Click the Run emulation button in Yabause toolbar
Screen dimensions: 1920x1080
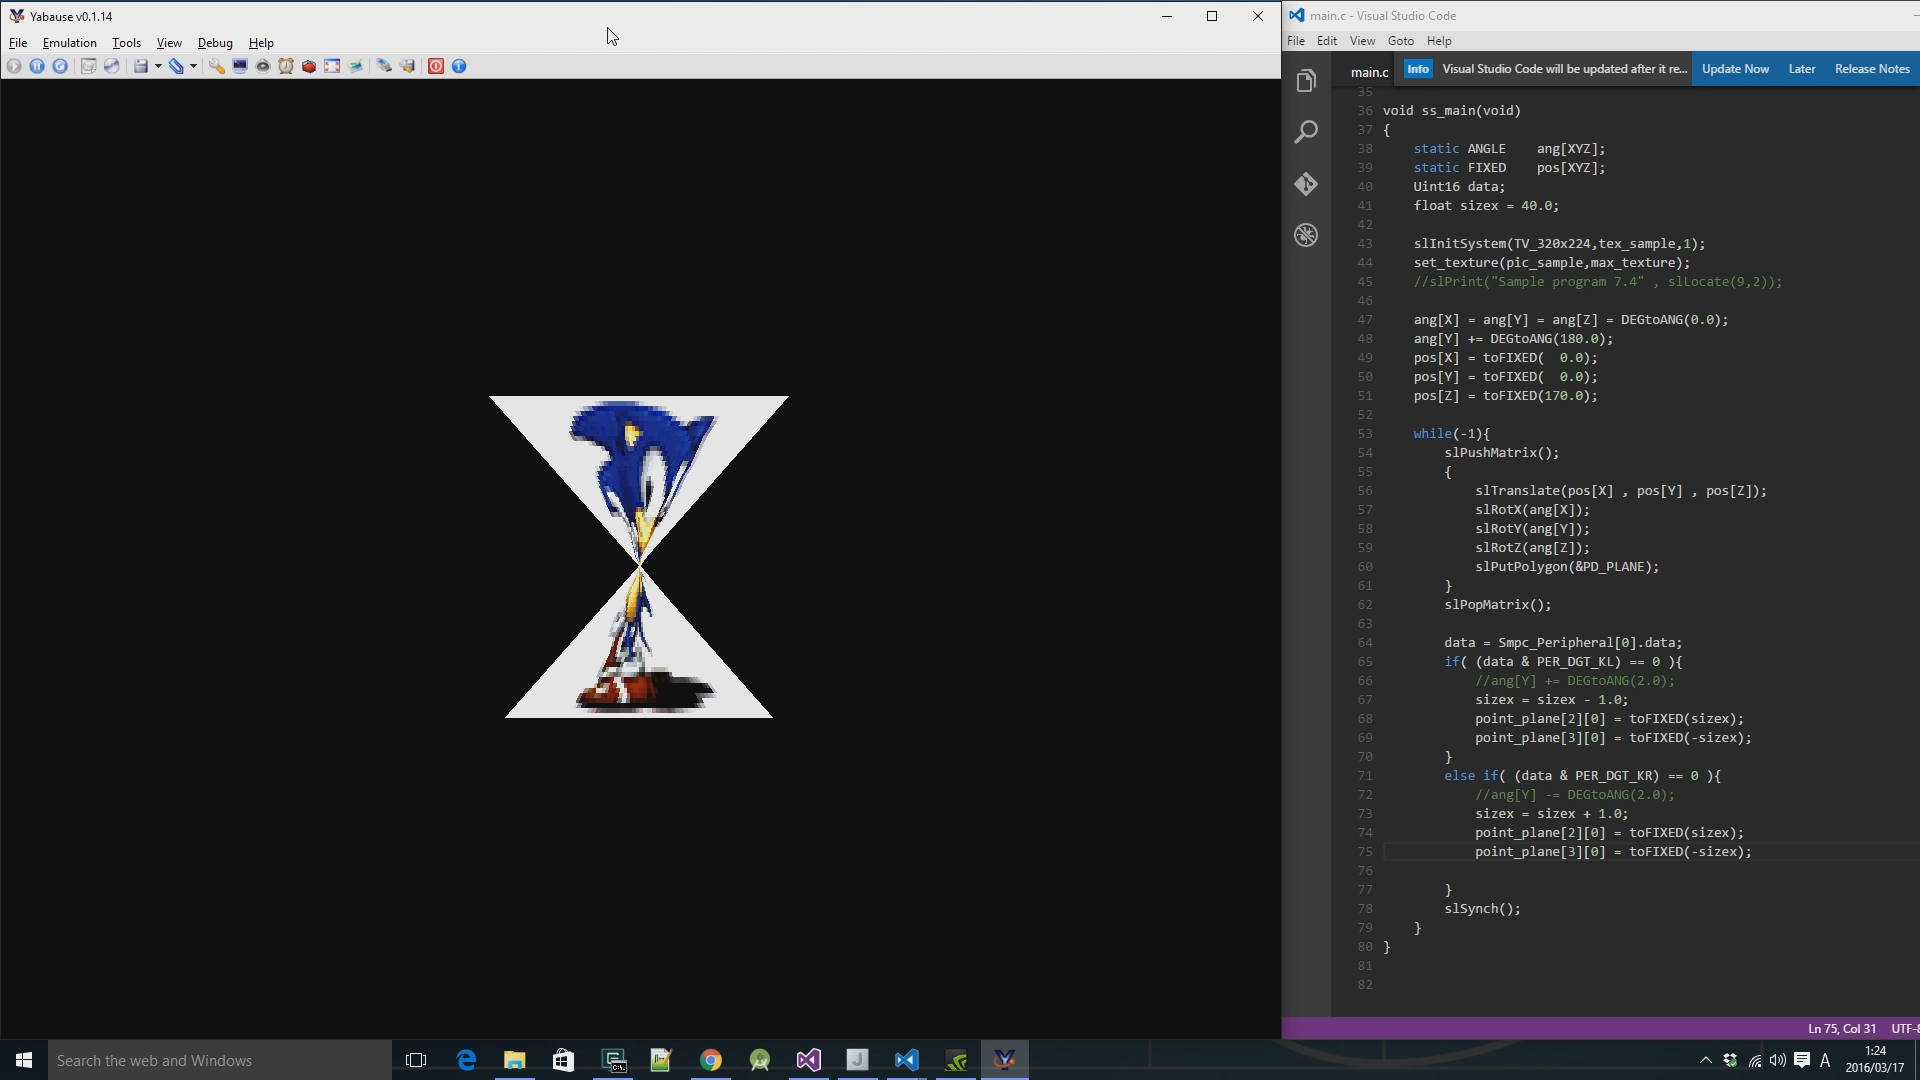[x=14, y=66]
